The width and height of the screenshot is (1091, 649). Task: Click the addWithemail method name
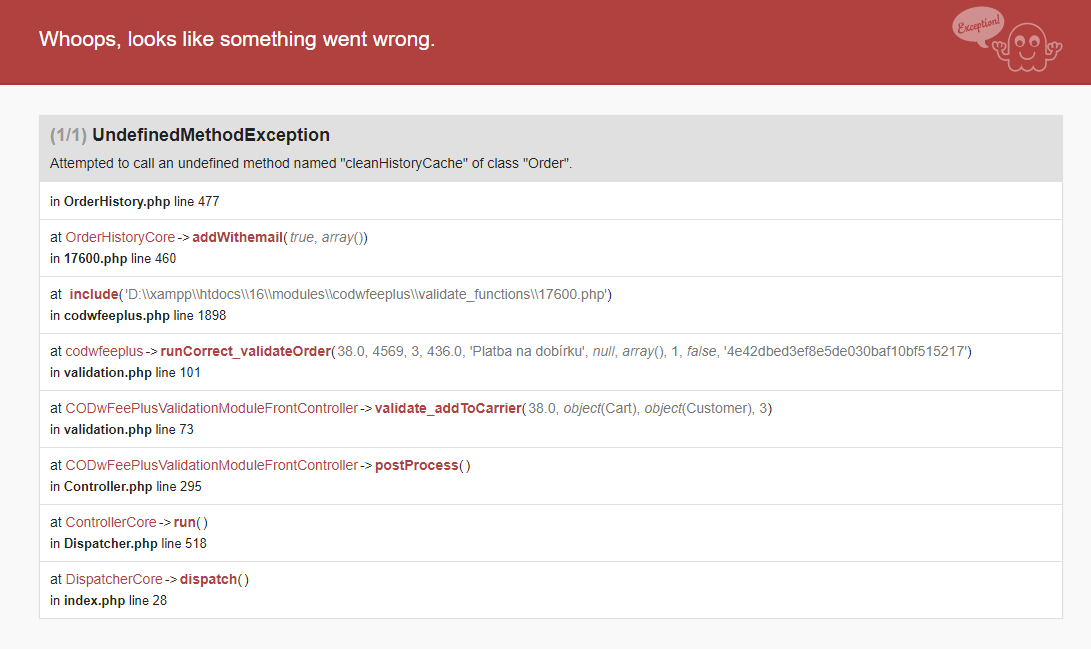236,237
